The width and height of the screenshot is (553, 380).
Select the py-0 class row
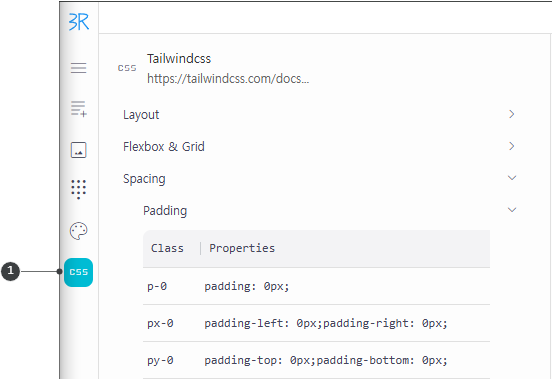pos(316,360)
